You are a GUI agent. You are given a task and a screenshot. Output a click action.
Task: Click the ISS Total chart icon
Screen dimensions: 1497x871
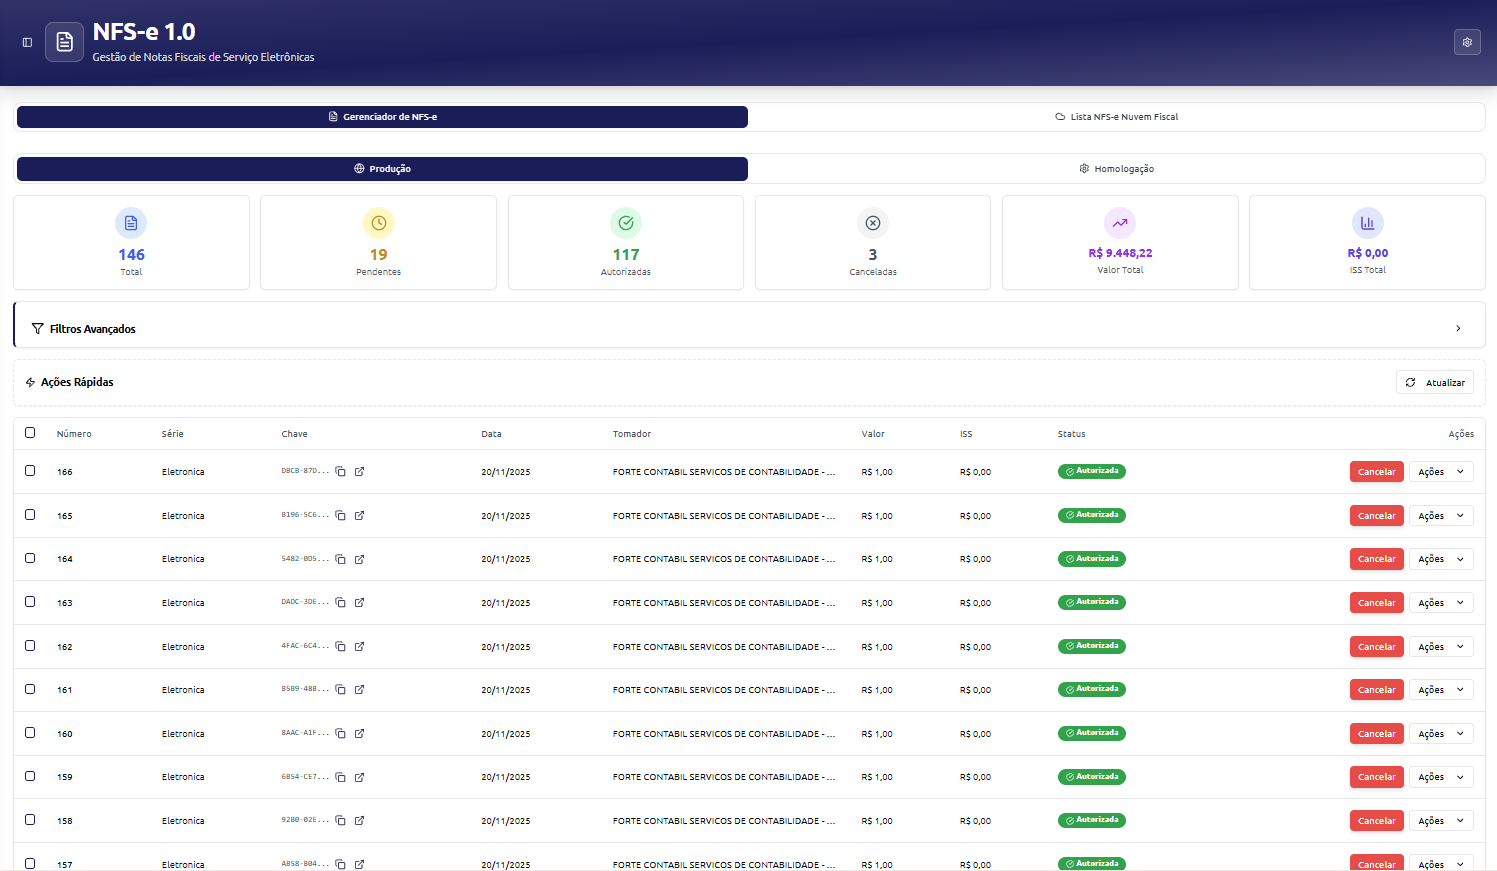[x=1367, y=223]
